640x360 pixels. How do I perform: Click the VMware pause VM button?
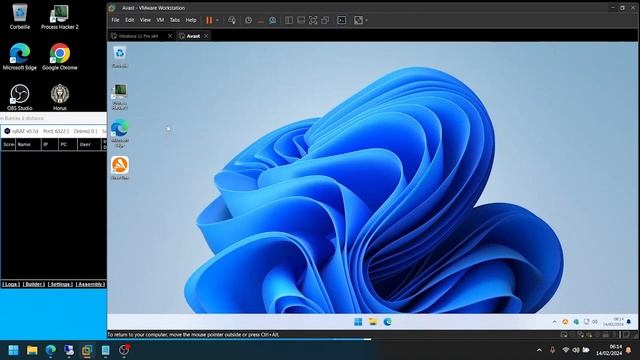(x=209, y=20)
